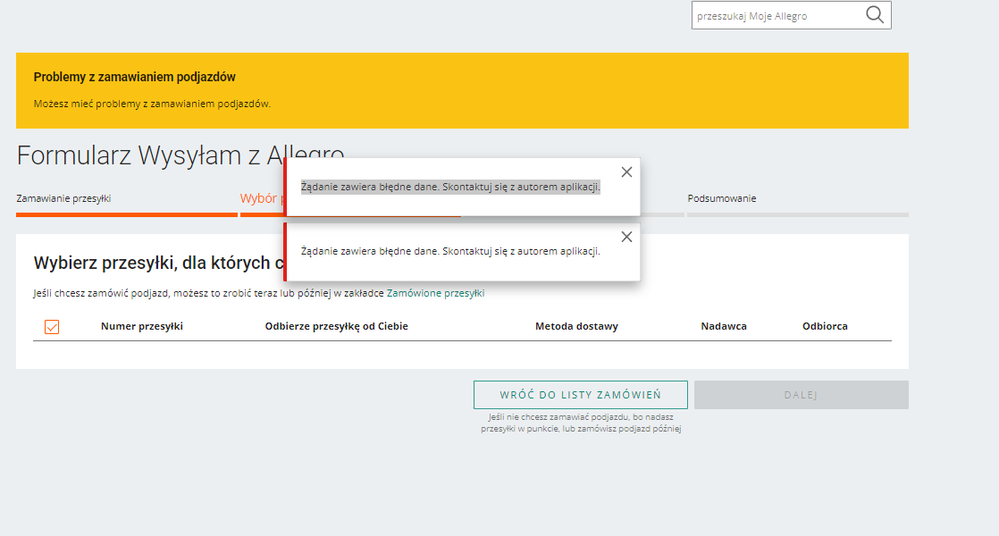The height and width of the screenshot is (536, 999).
Task: Dismiss the lower error notification
Action: [x=626, y=237]
